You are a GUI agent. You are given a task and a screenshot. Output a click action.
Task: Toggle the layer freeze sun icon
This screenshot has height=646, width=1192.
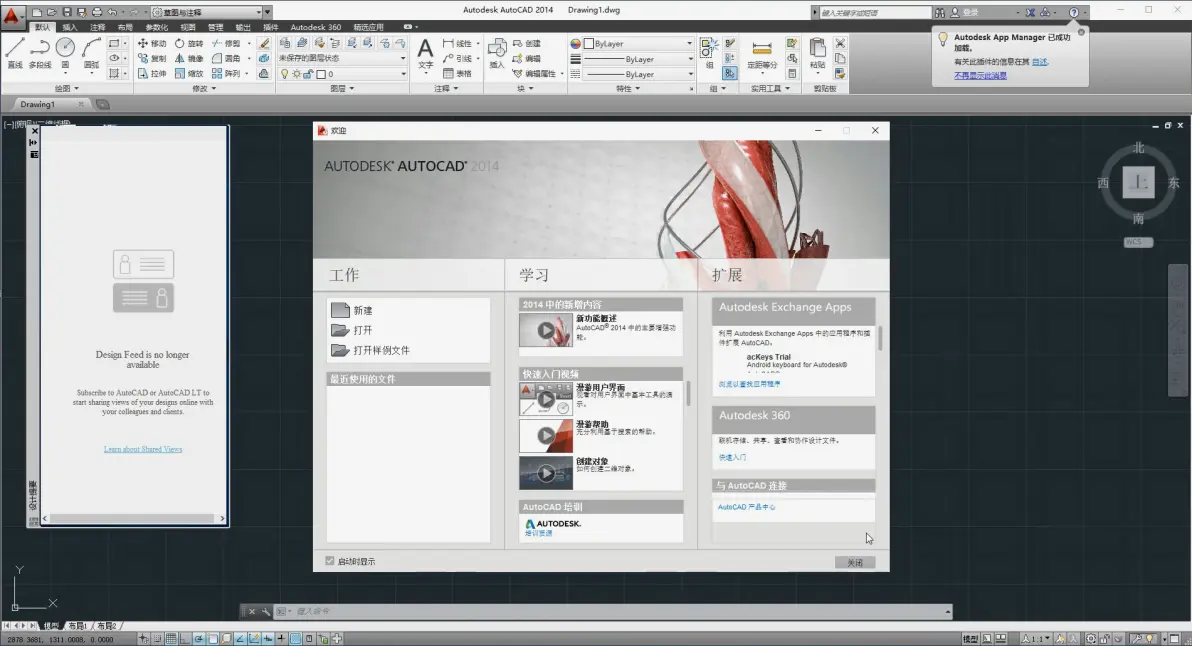tap(296, 74)
